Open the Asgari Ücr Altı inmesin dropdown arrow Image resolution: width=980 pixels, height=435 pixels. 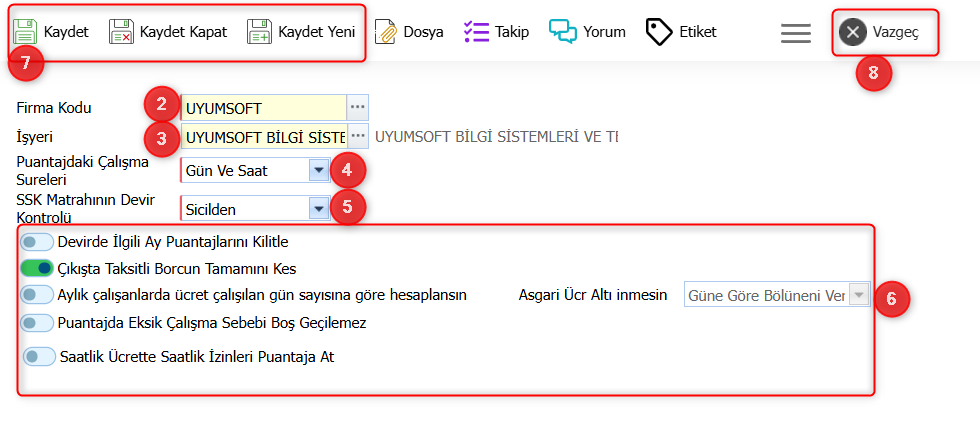coord(861,295)
